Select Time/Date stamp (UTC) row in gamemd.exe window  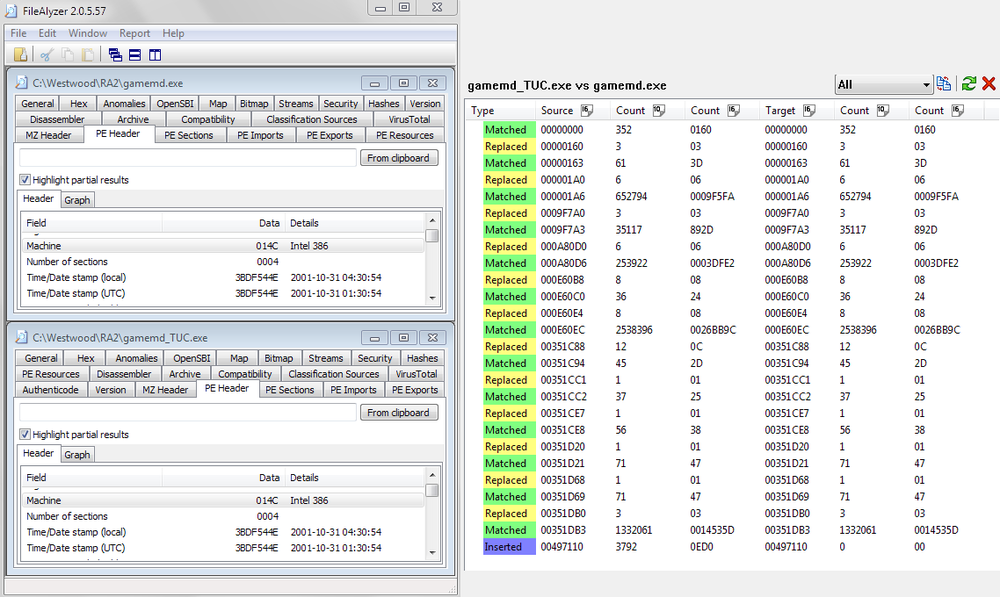point(223,294)
